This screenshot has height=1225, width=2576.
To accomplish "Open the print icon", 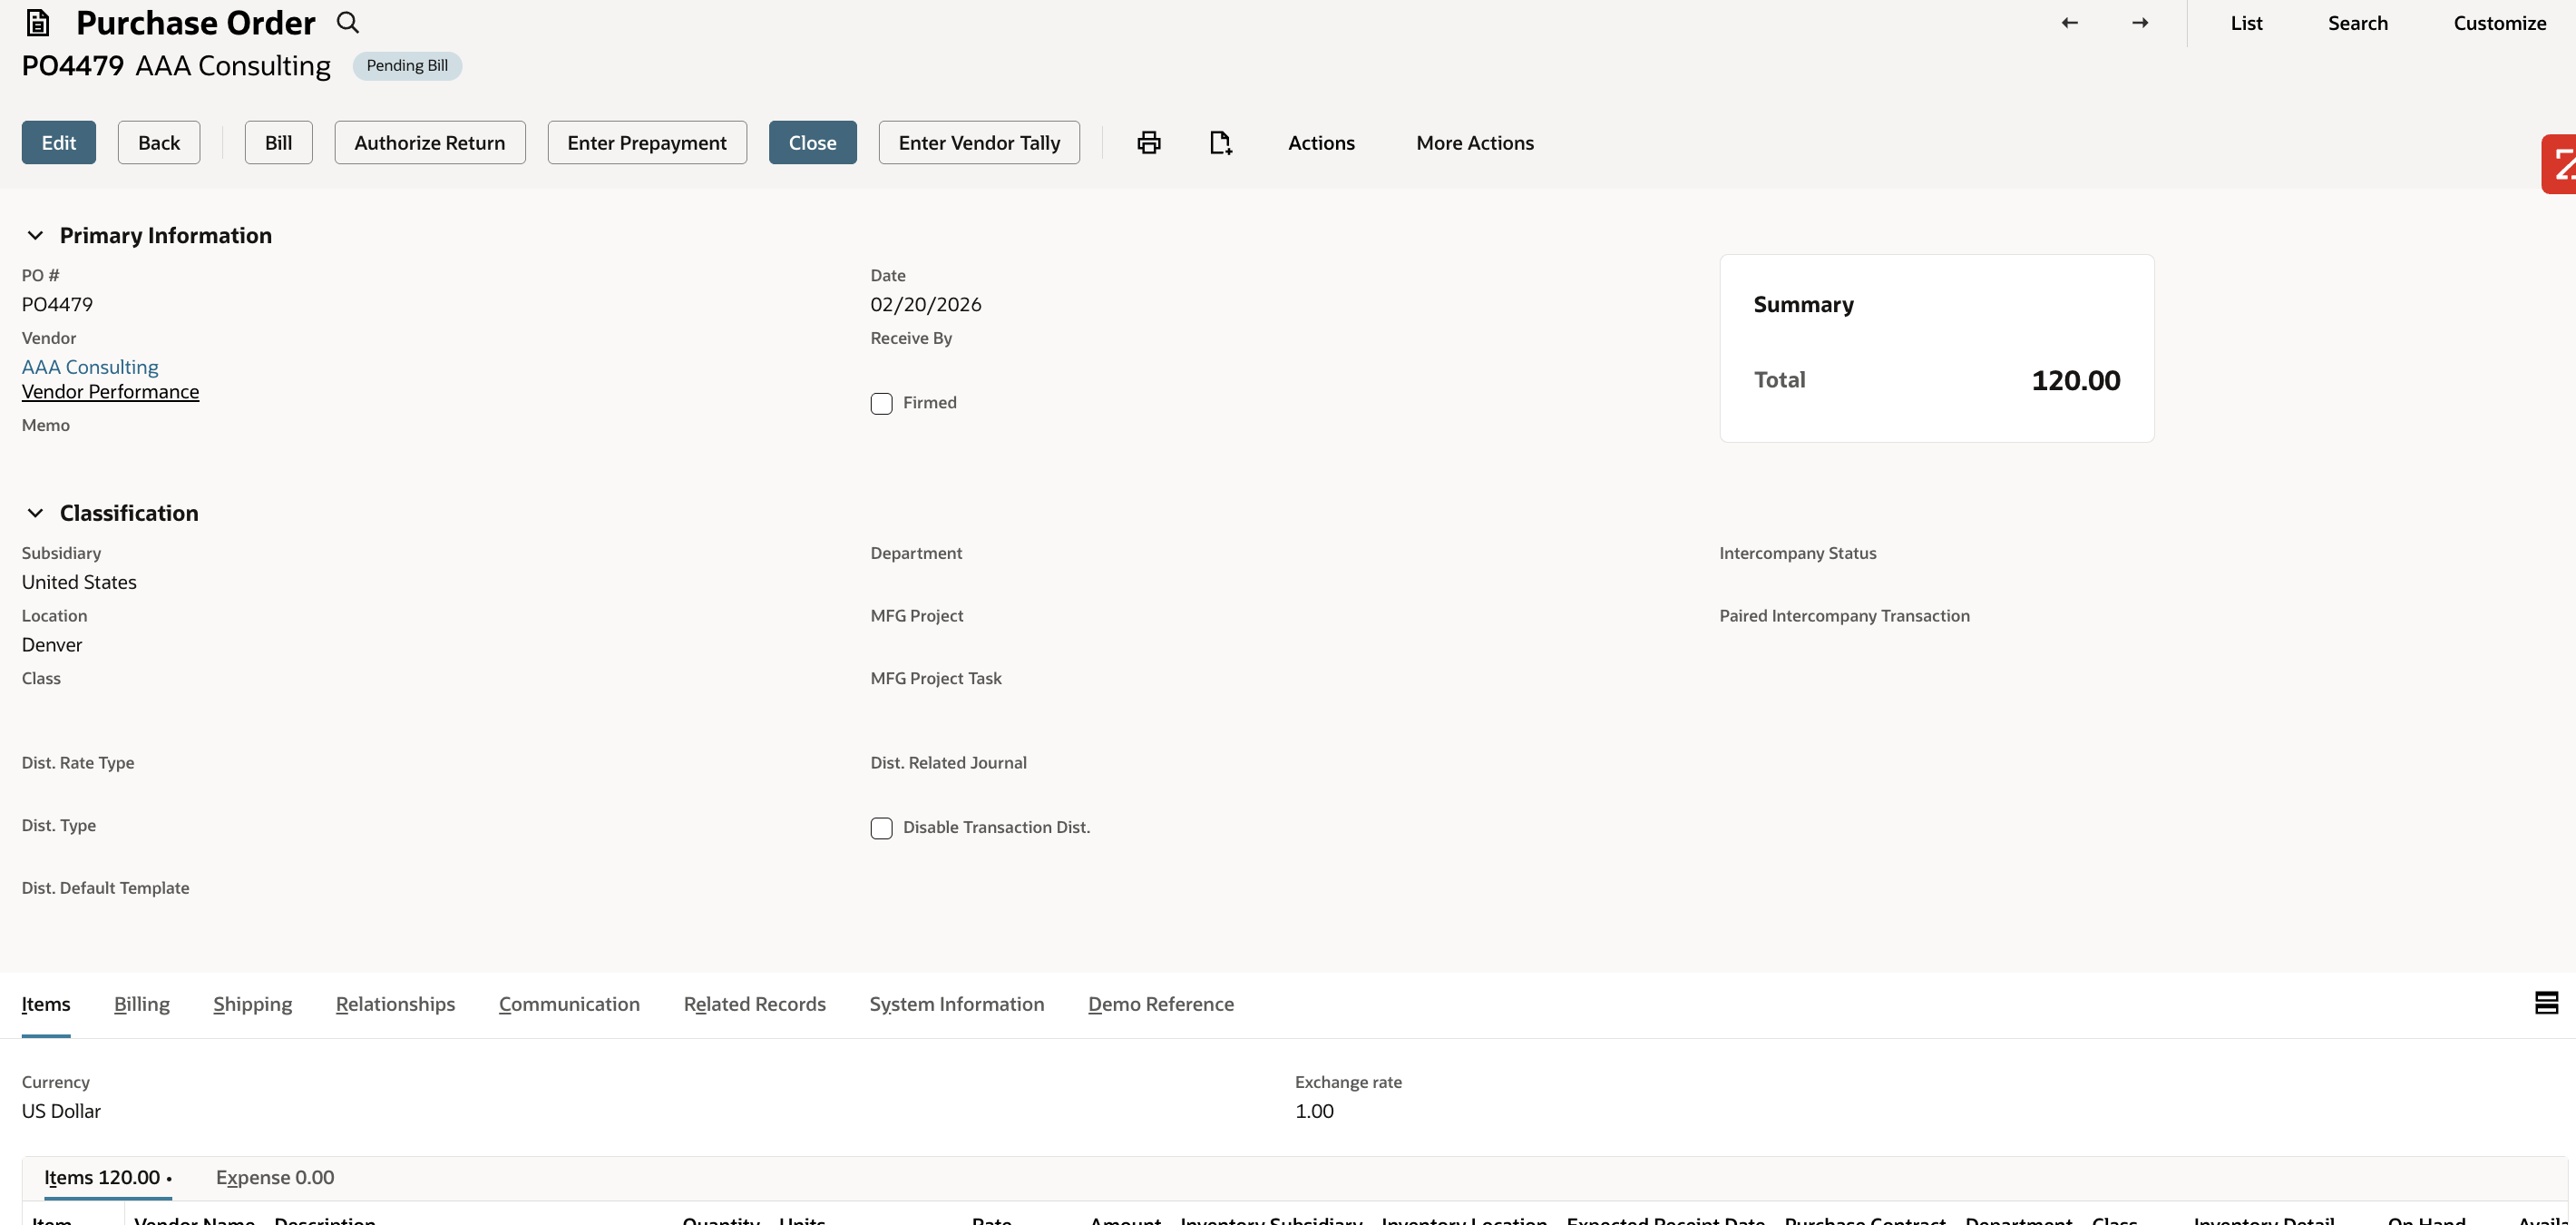I will pos(1148,142).
